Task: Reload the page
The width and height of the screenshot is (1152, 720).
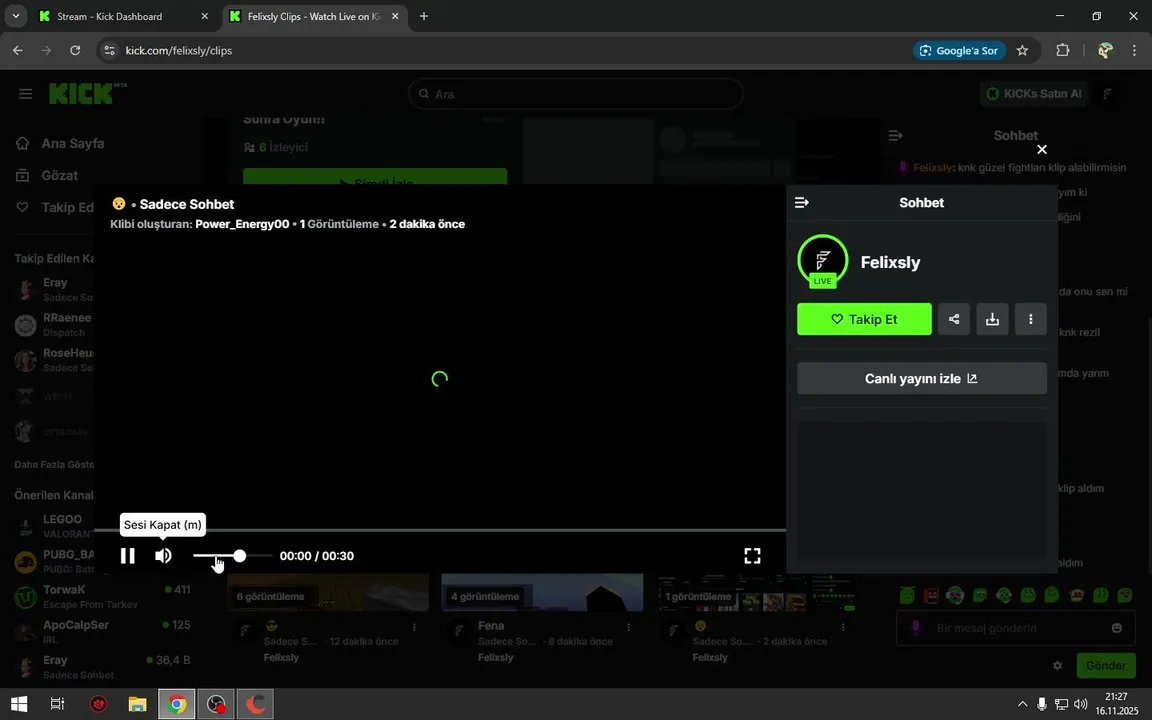Action: click(75, 51)
